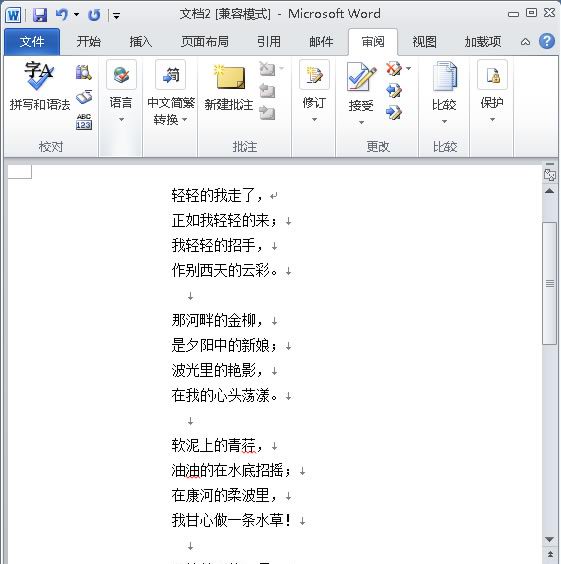Run 拼写和语法 check

coord(40,86)
